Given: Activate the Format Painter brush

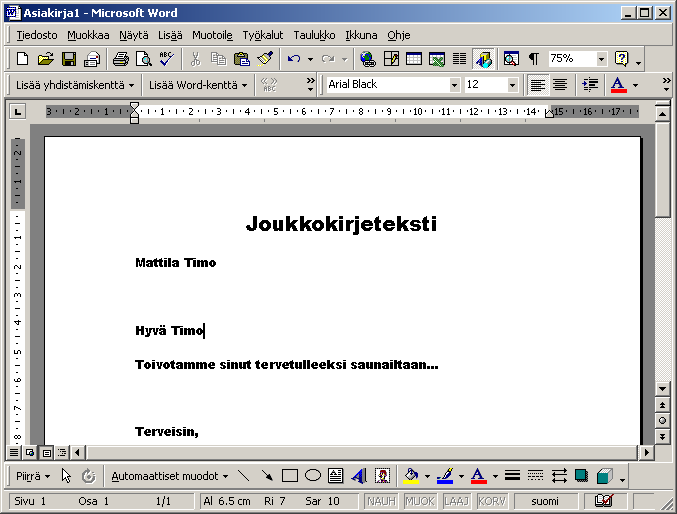Looking at the screenshot, I should pyautogui.click(x=265, y=59).
